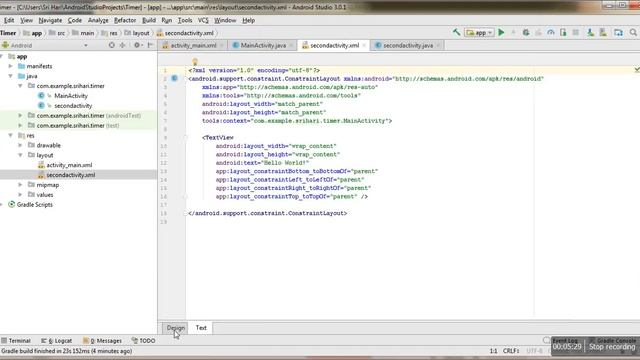Switch to the secondactivity.java tab
Image resolution: width=640 pixels, height=360 pixels.
click(x=408, y=45)
